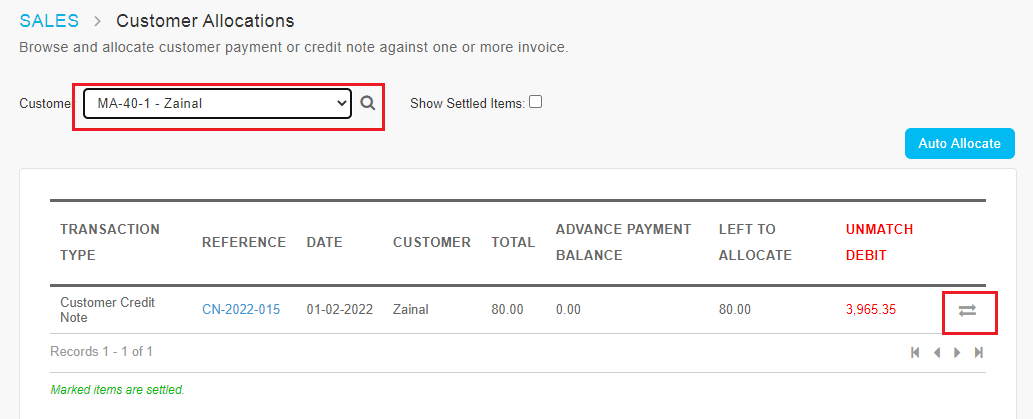The height and width of the screenshot is (419, 1033).
Task: Click the Date column header
Action: click(x=325, y=242)
